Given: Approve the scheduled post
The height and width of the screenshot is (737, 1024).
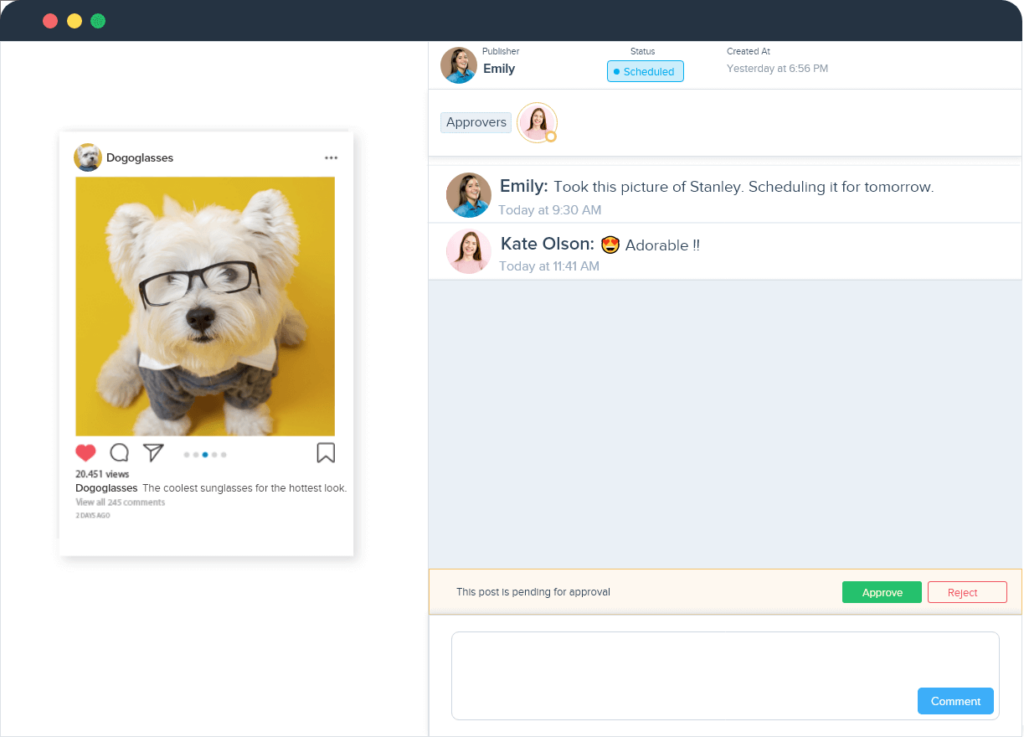Looking at the screenshot, I should coord(881,591).
